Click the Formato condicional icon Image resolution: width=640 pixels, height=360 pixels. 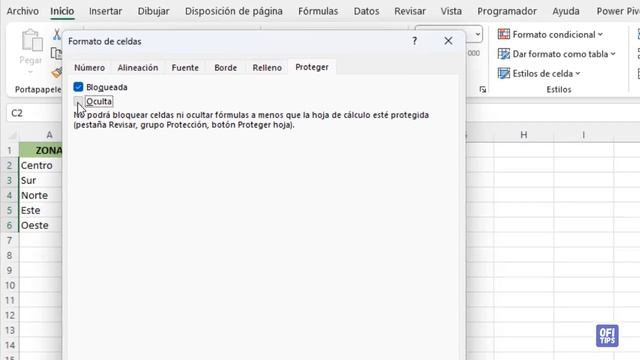504,34
